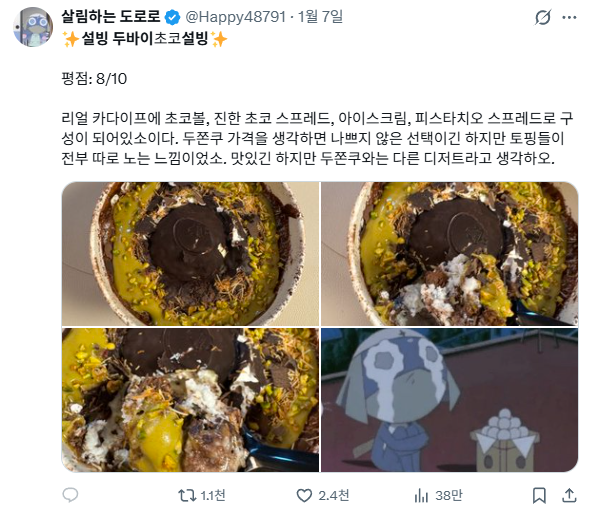Click the 2.4천 like count

pos(334,495)
